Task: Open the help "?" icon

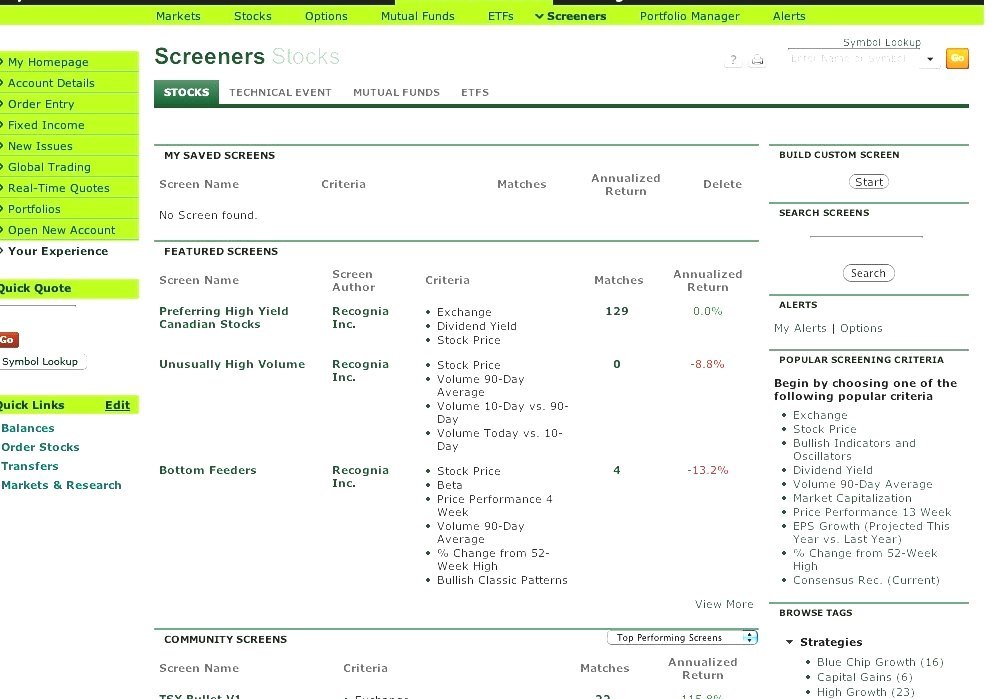Action: point(733,60)
